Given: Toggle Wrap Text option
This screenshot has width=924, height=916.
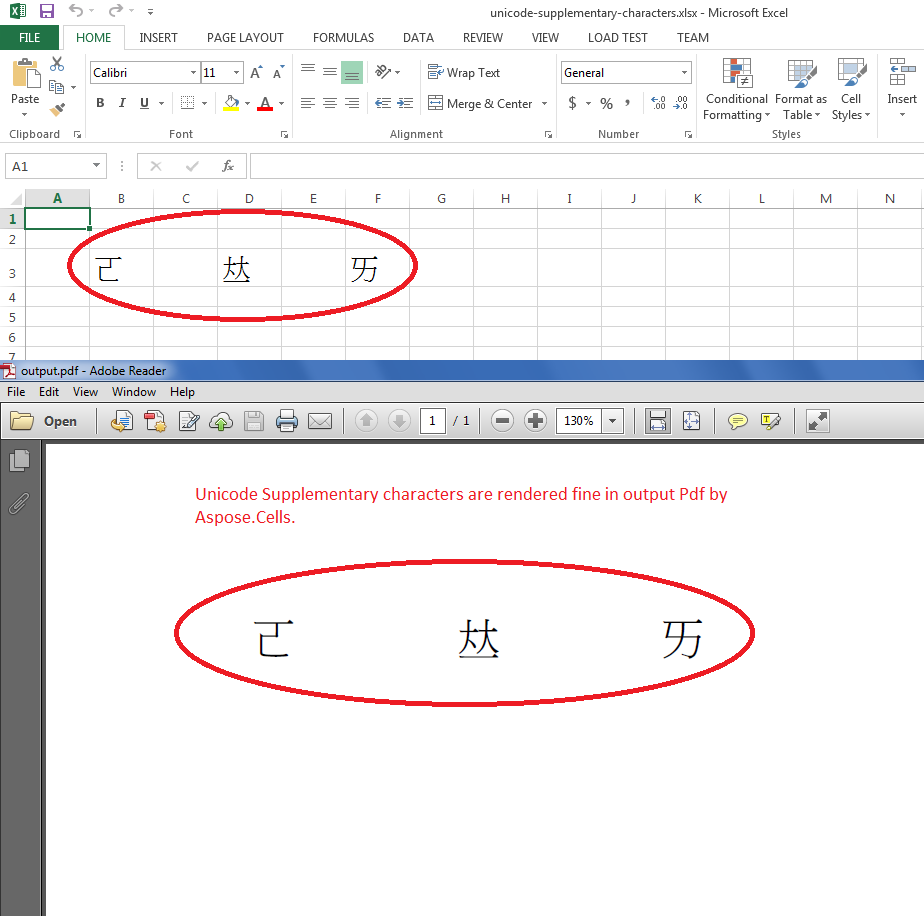Looking at the screenshot, I should pos(464,73).
